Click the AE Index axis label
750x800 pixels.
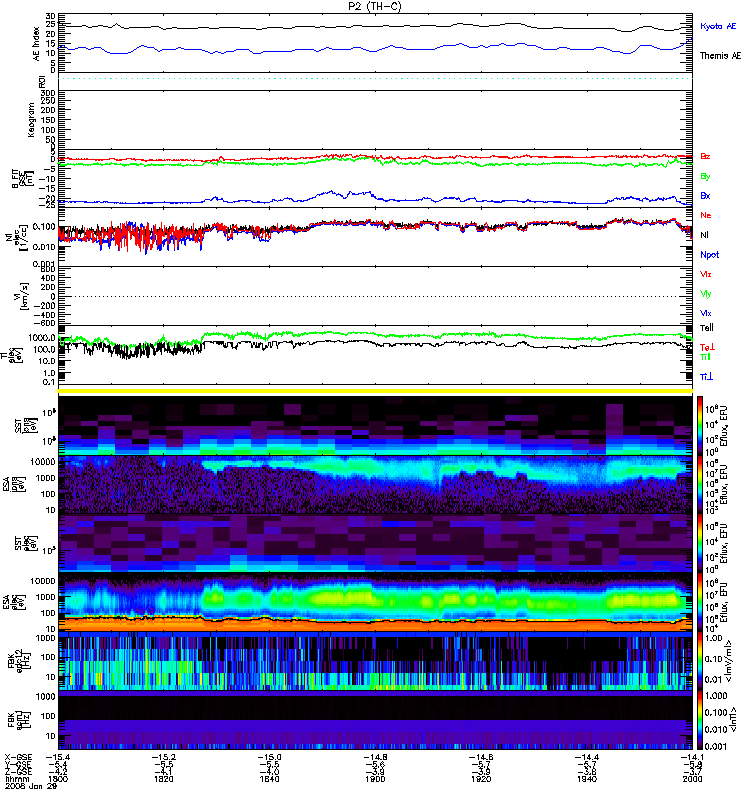(36, 44)
